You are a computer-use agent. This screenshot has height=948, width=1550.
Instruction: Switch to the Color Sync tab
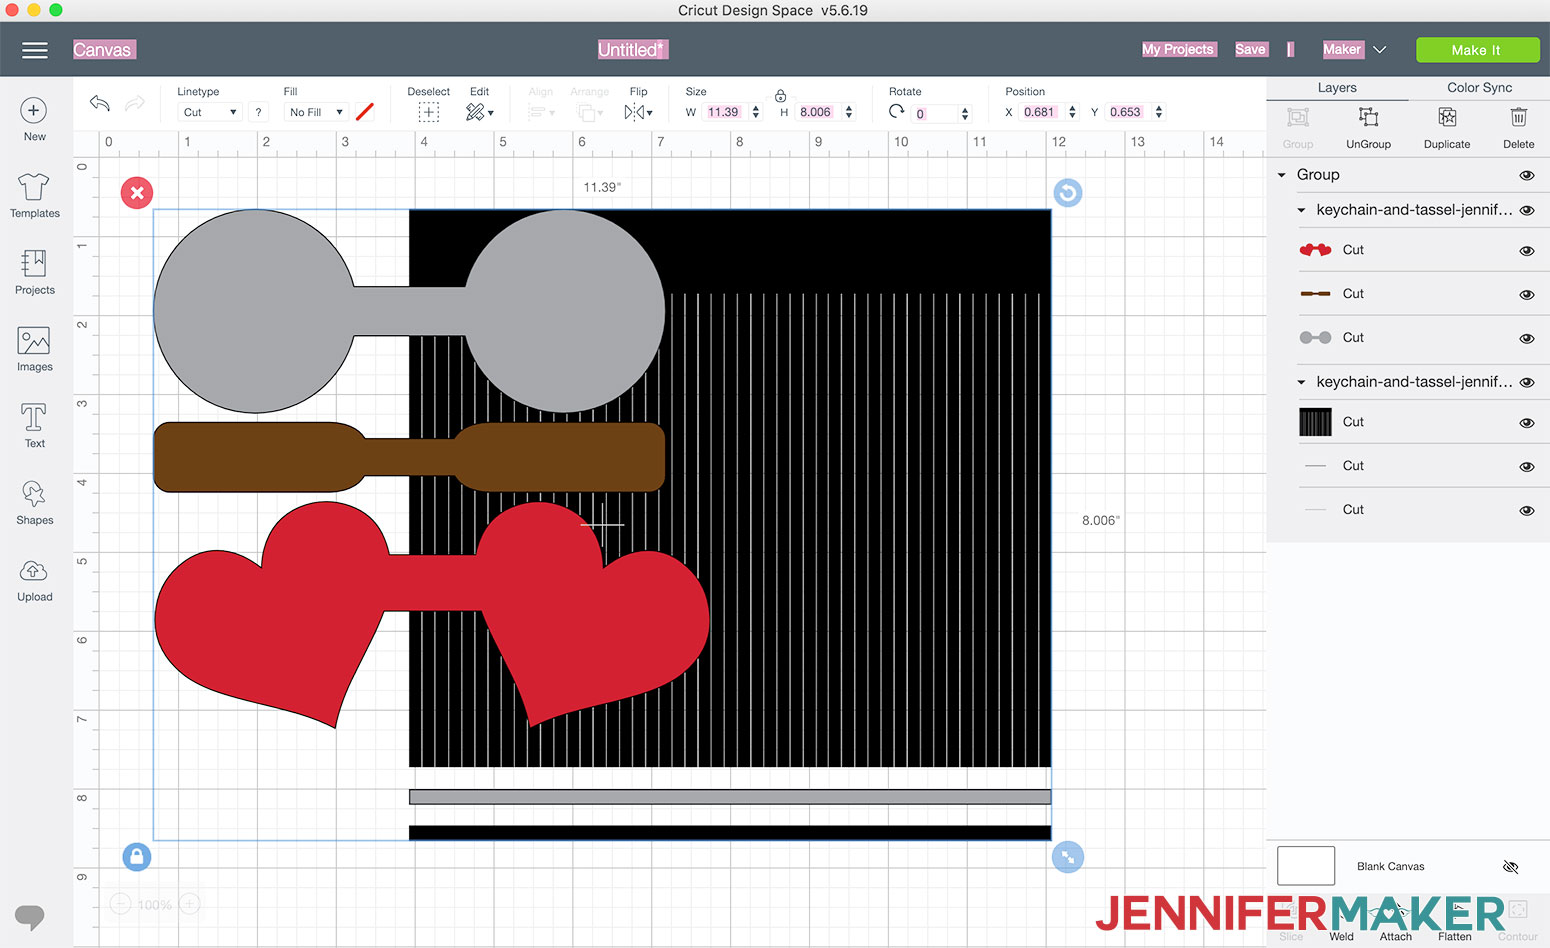(1479, 88)
